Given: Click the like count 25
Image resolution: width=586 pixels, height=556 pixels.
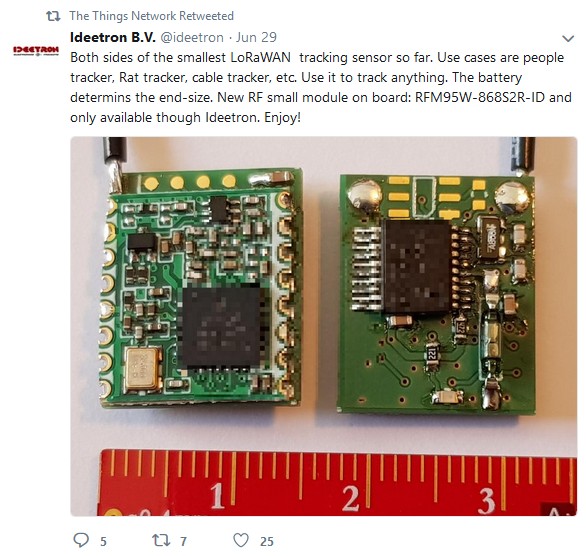Looking at the screenshot, I should click(x=267, y=541).
